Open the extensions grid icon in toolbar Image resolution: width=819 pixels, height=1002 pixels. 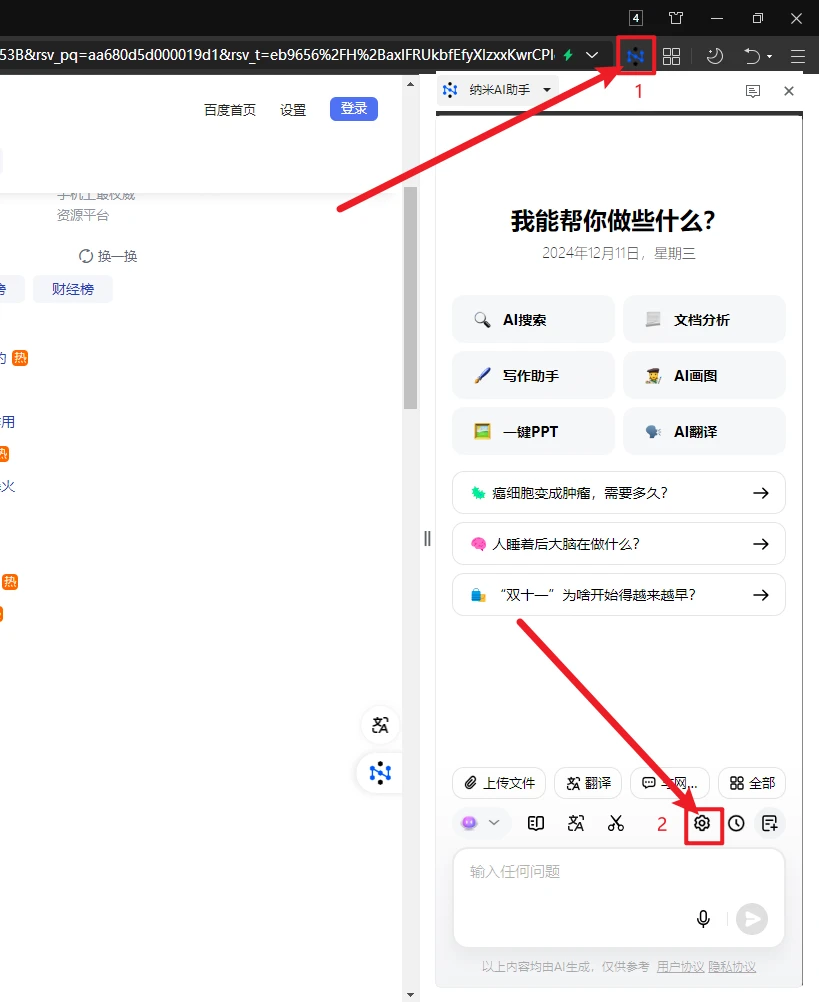[671, 56]
